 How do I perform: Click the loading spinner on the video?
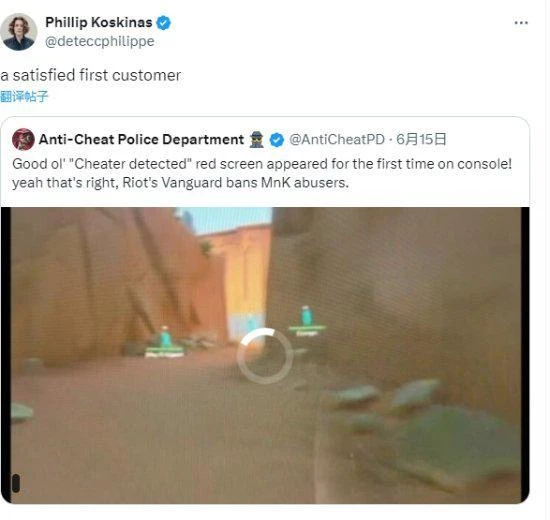[265, 355]
